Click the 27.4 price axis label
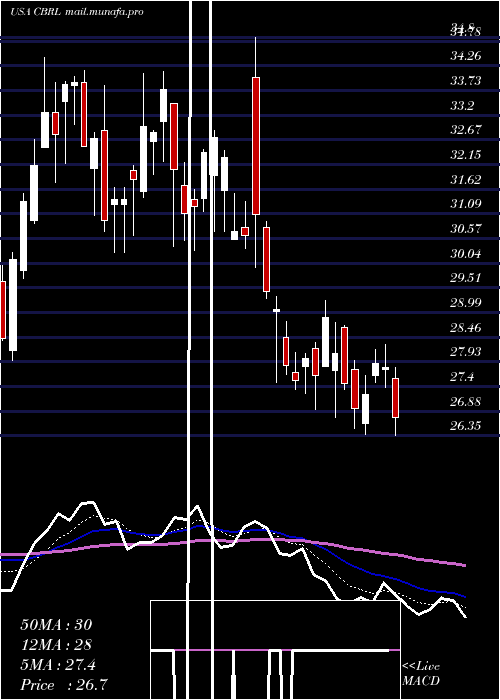Screen dimensions: 500x700 [462, 377]
